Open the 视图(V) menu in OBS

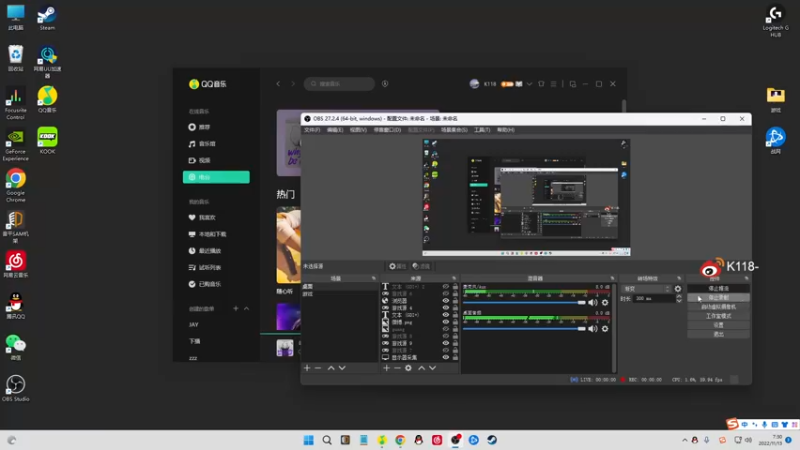click(358, 130)
